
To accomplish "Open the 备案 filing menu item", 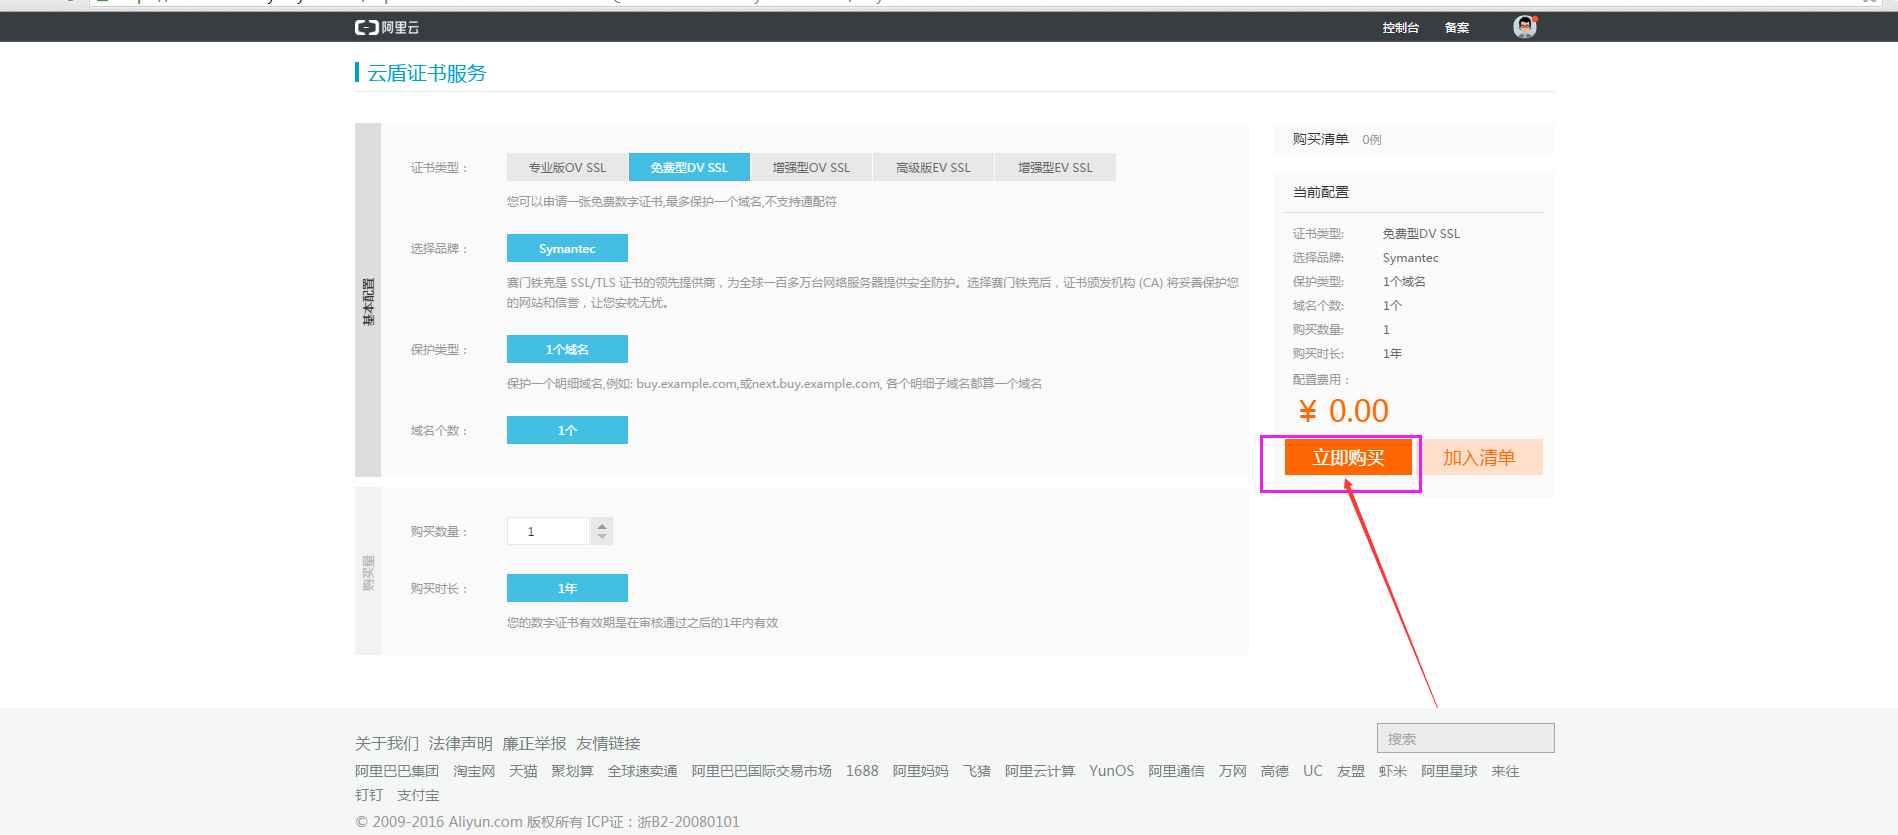I will pos(1457,28).
